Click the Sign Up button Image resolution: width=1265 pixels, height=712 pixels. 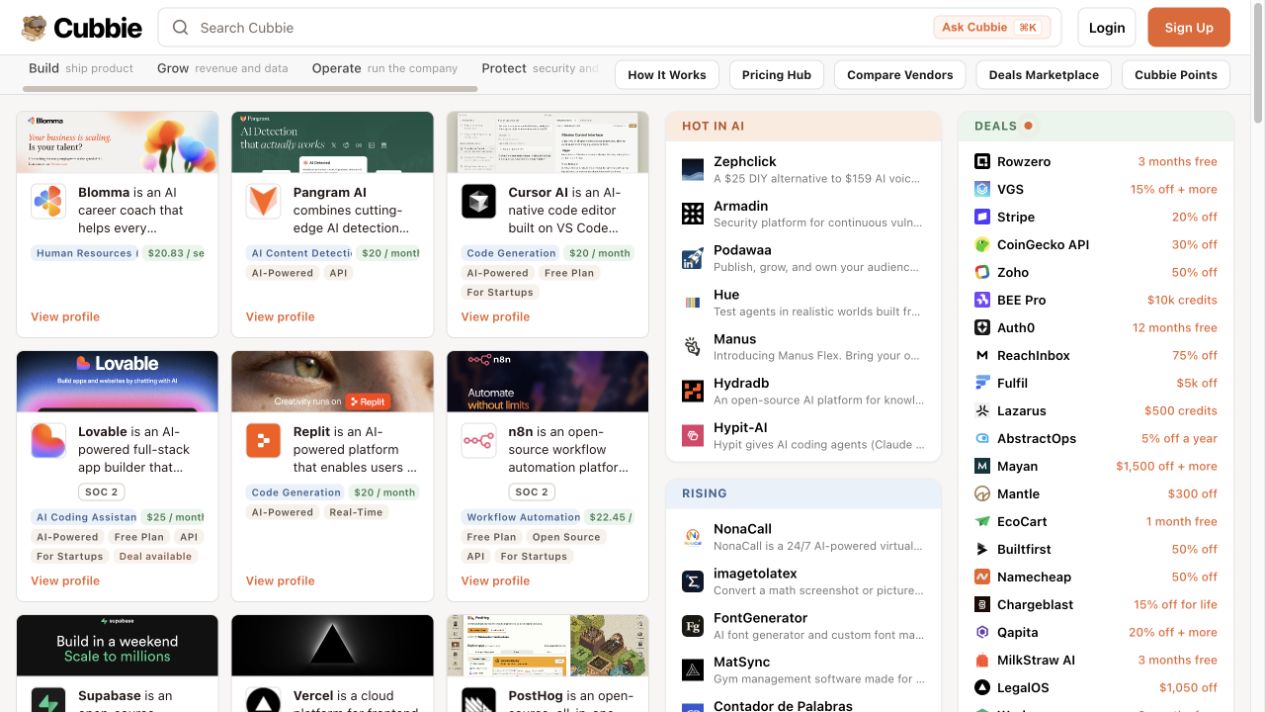tap(1189, 28)
